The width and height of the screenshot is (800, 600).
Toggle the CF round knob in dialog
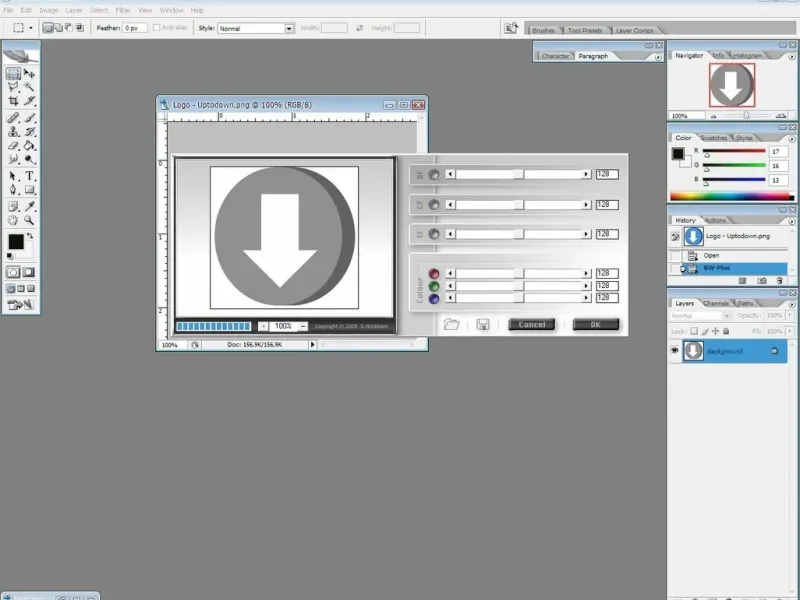434,205
